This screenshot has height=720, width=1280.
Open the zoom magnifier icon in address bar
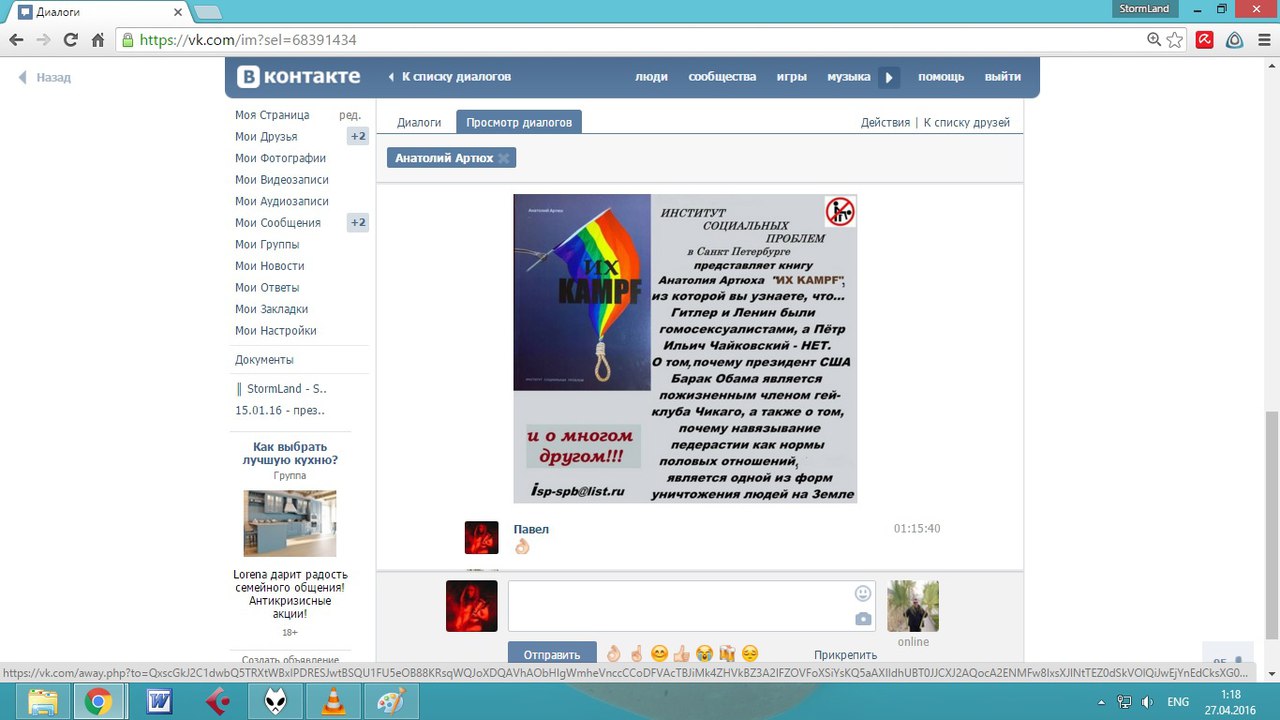coord(1154,40)
